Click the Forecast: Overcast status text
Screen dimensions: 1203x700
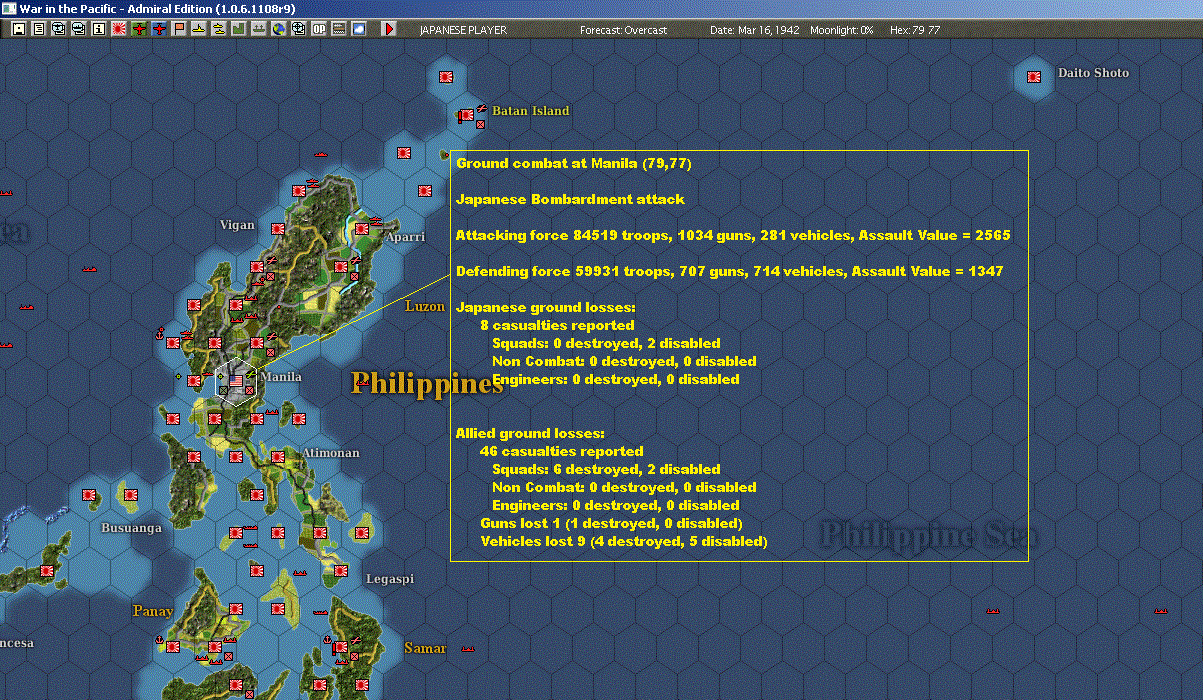[x=623, y=30]
